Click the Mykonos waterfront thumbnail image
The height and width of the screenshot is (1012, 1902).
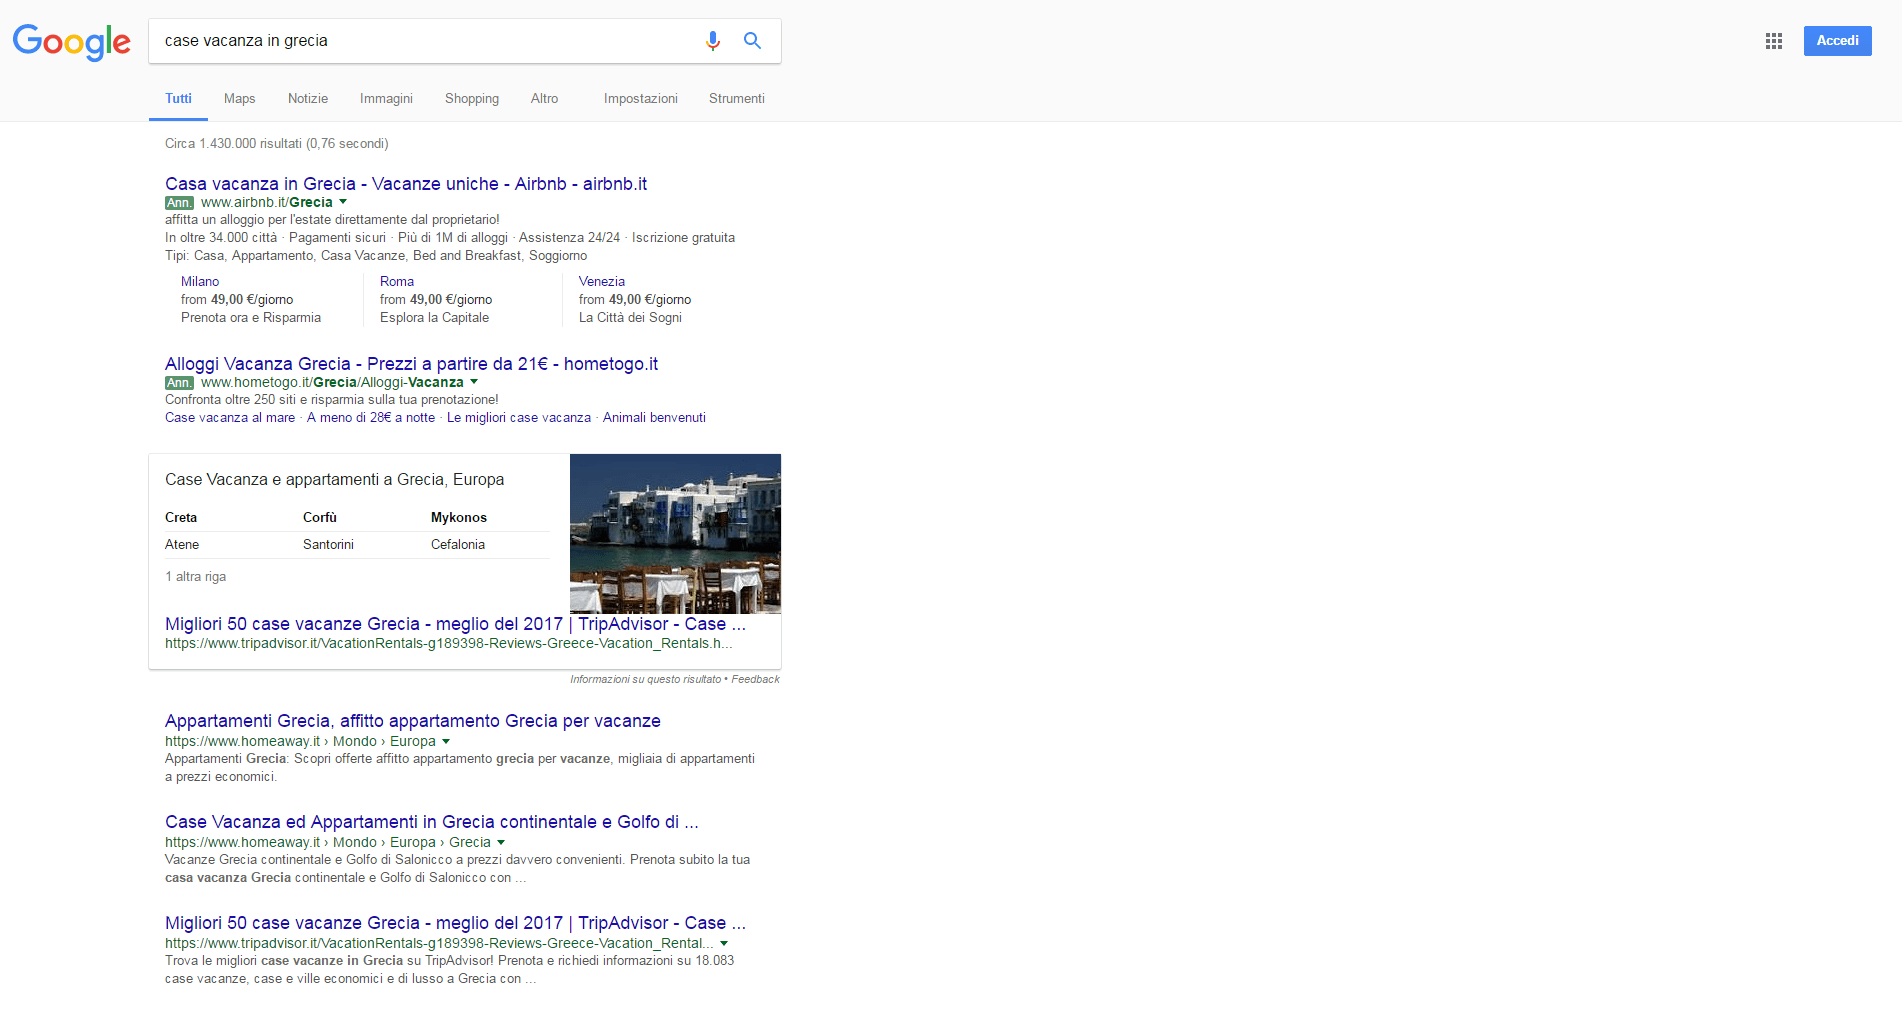(x=675, y=533)
